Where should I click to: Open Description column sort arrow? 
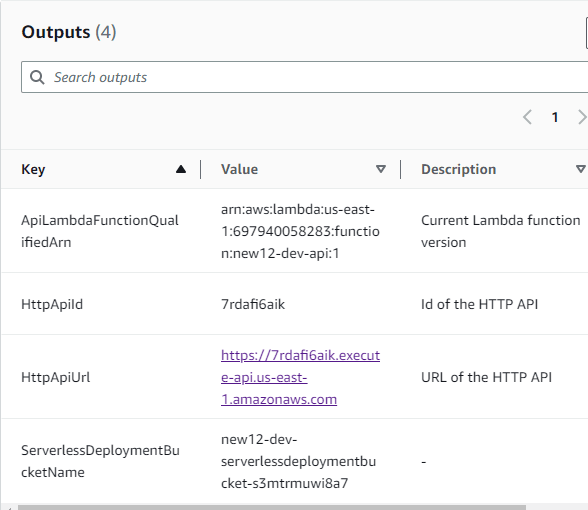pos(581,170)
